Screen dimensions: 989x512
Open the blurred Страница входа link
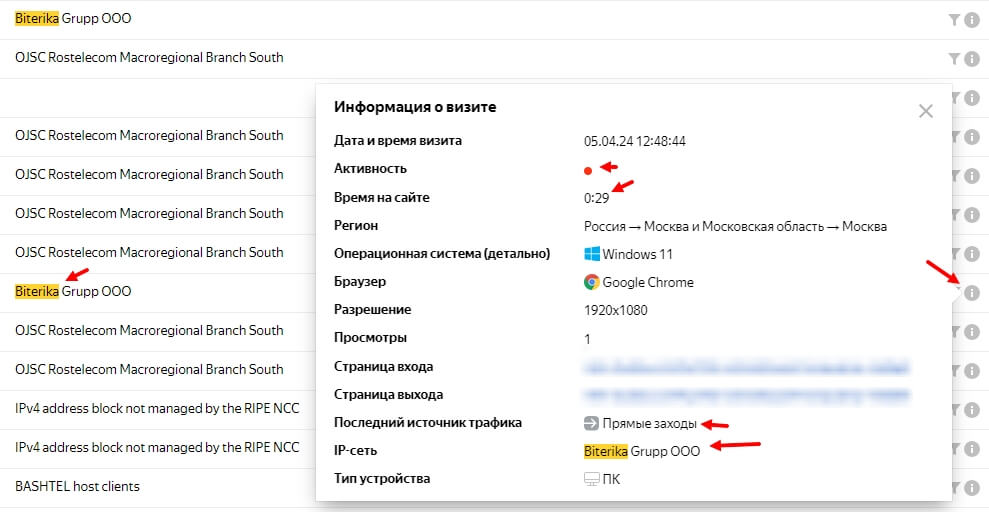pyautogui.click(x=746, y=366)
